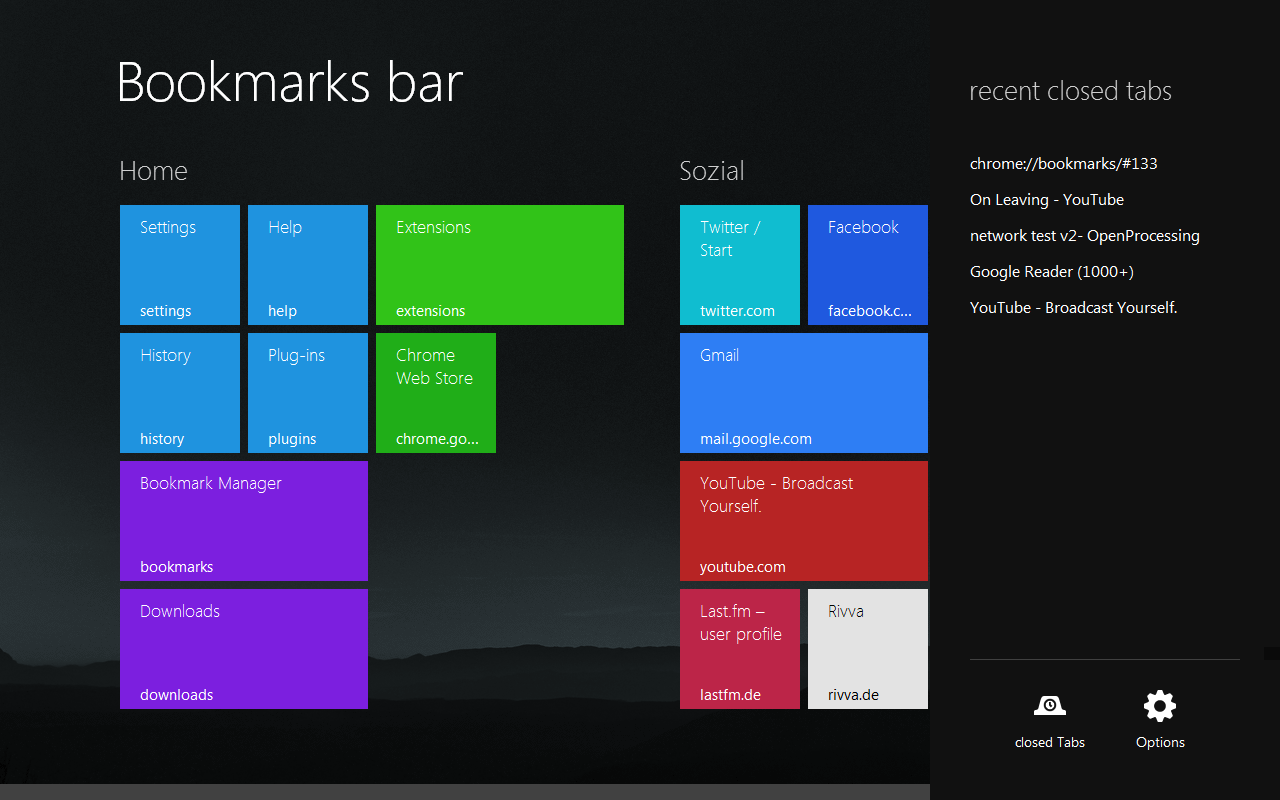Open the Twitter / Start tile

740,265
